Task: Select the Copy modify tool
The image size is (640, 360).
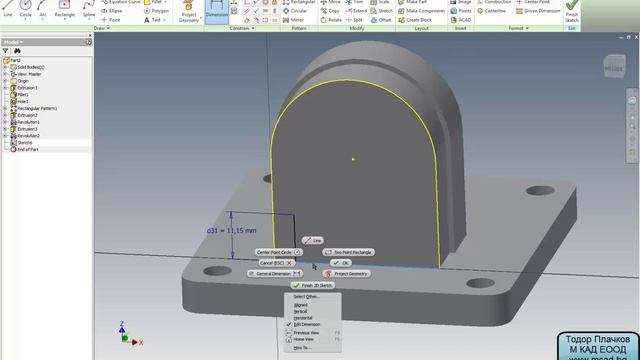Action: click(x=330, y=11)
